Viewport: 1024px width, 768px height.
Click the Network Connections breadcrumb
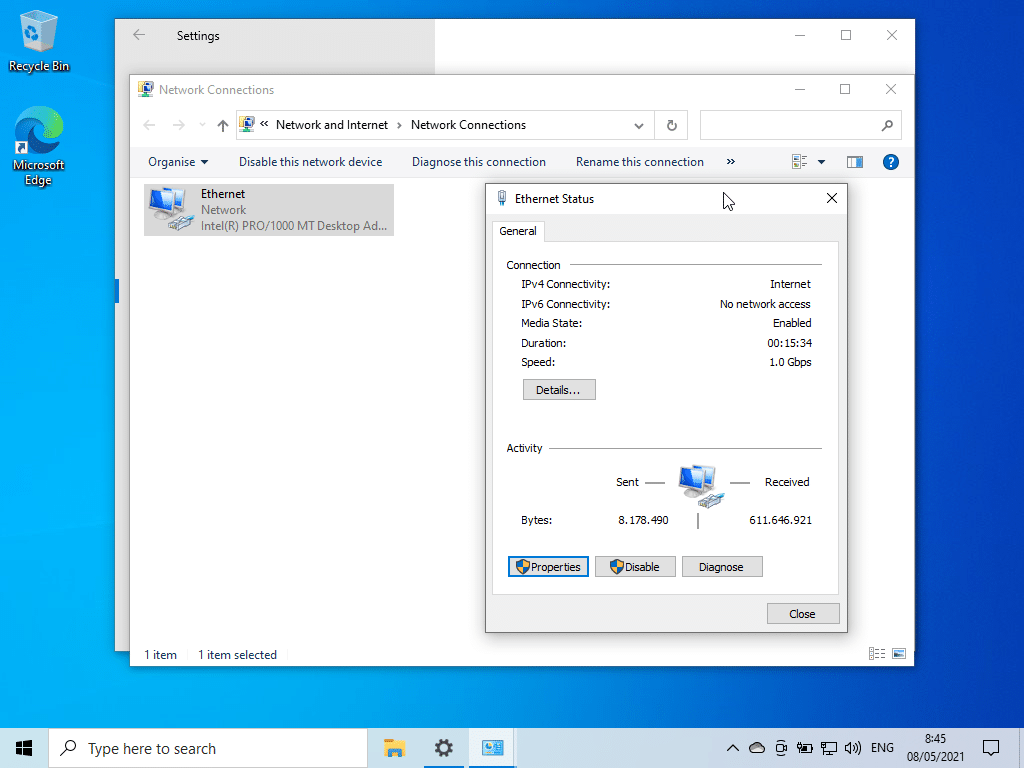click(x=468, y=125)
